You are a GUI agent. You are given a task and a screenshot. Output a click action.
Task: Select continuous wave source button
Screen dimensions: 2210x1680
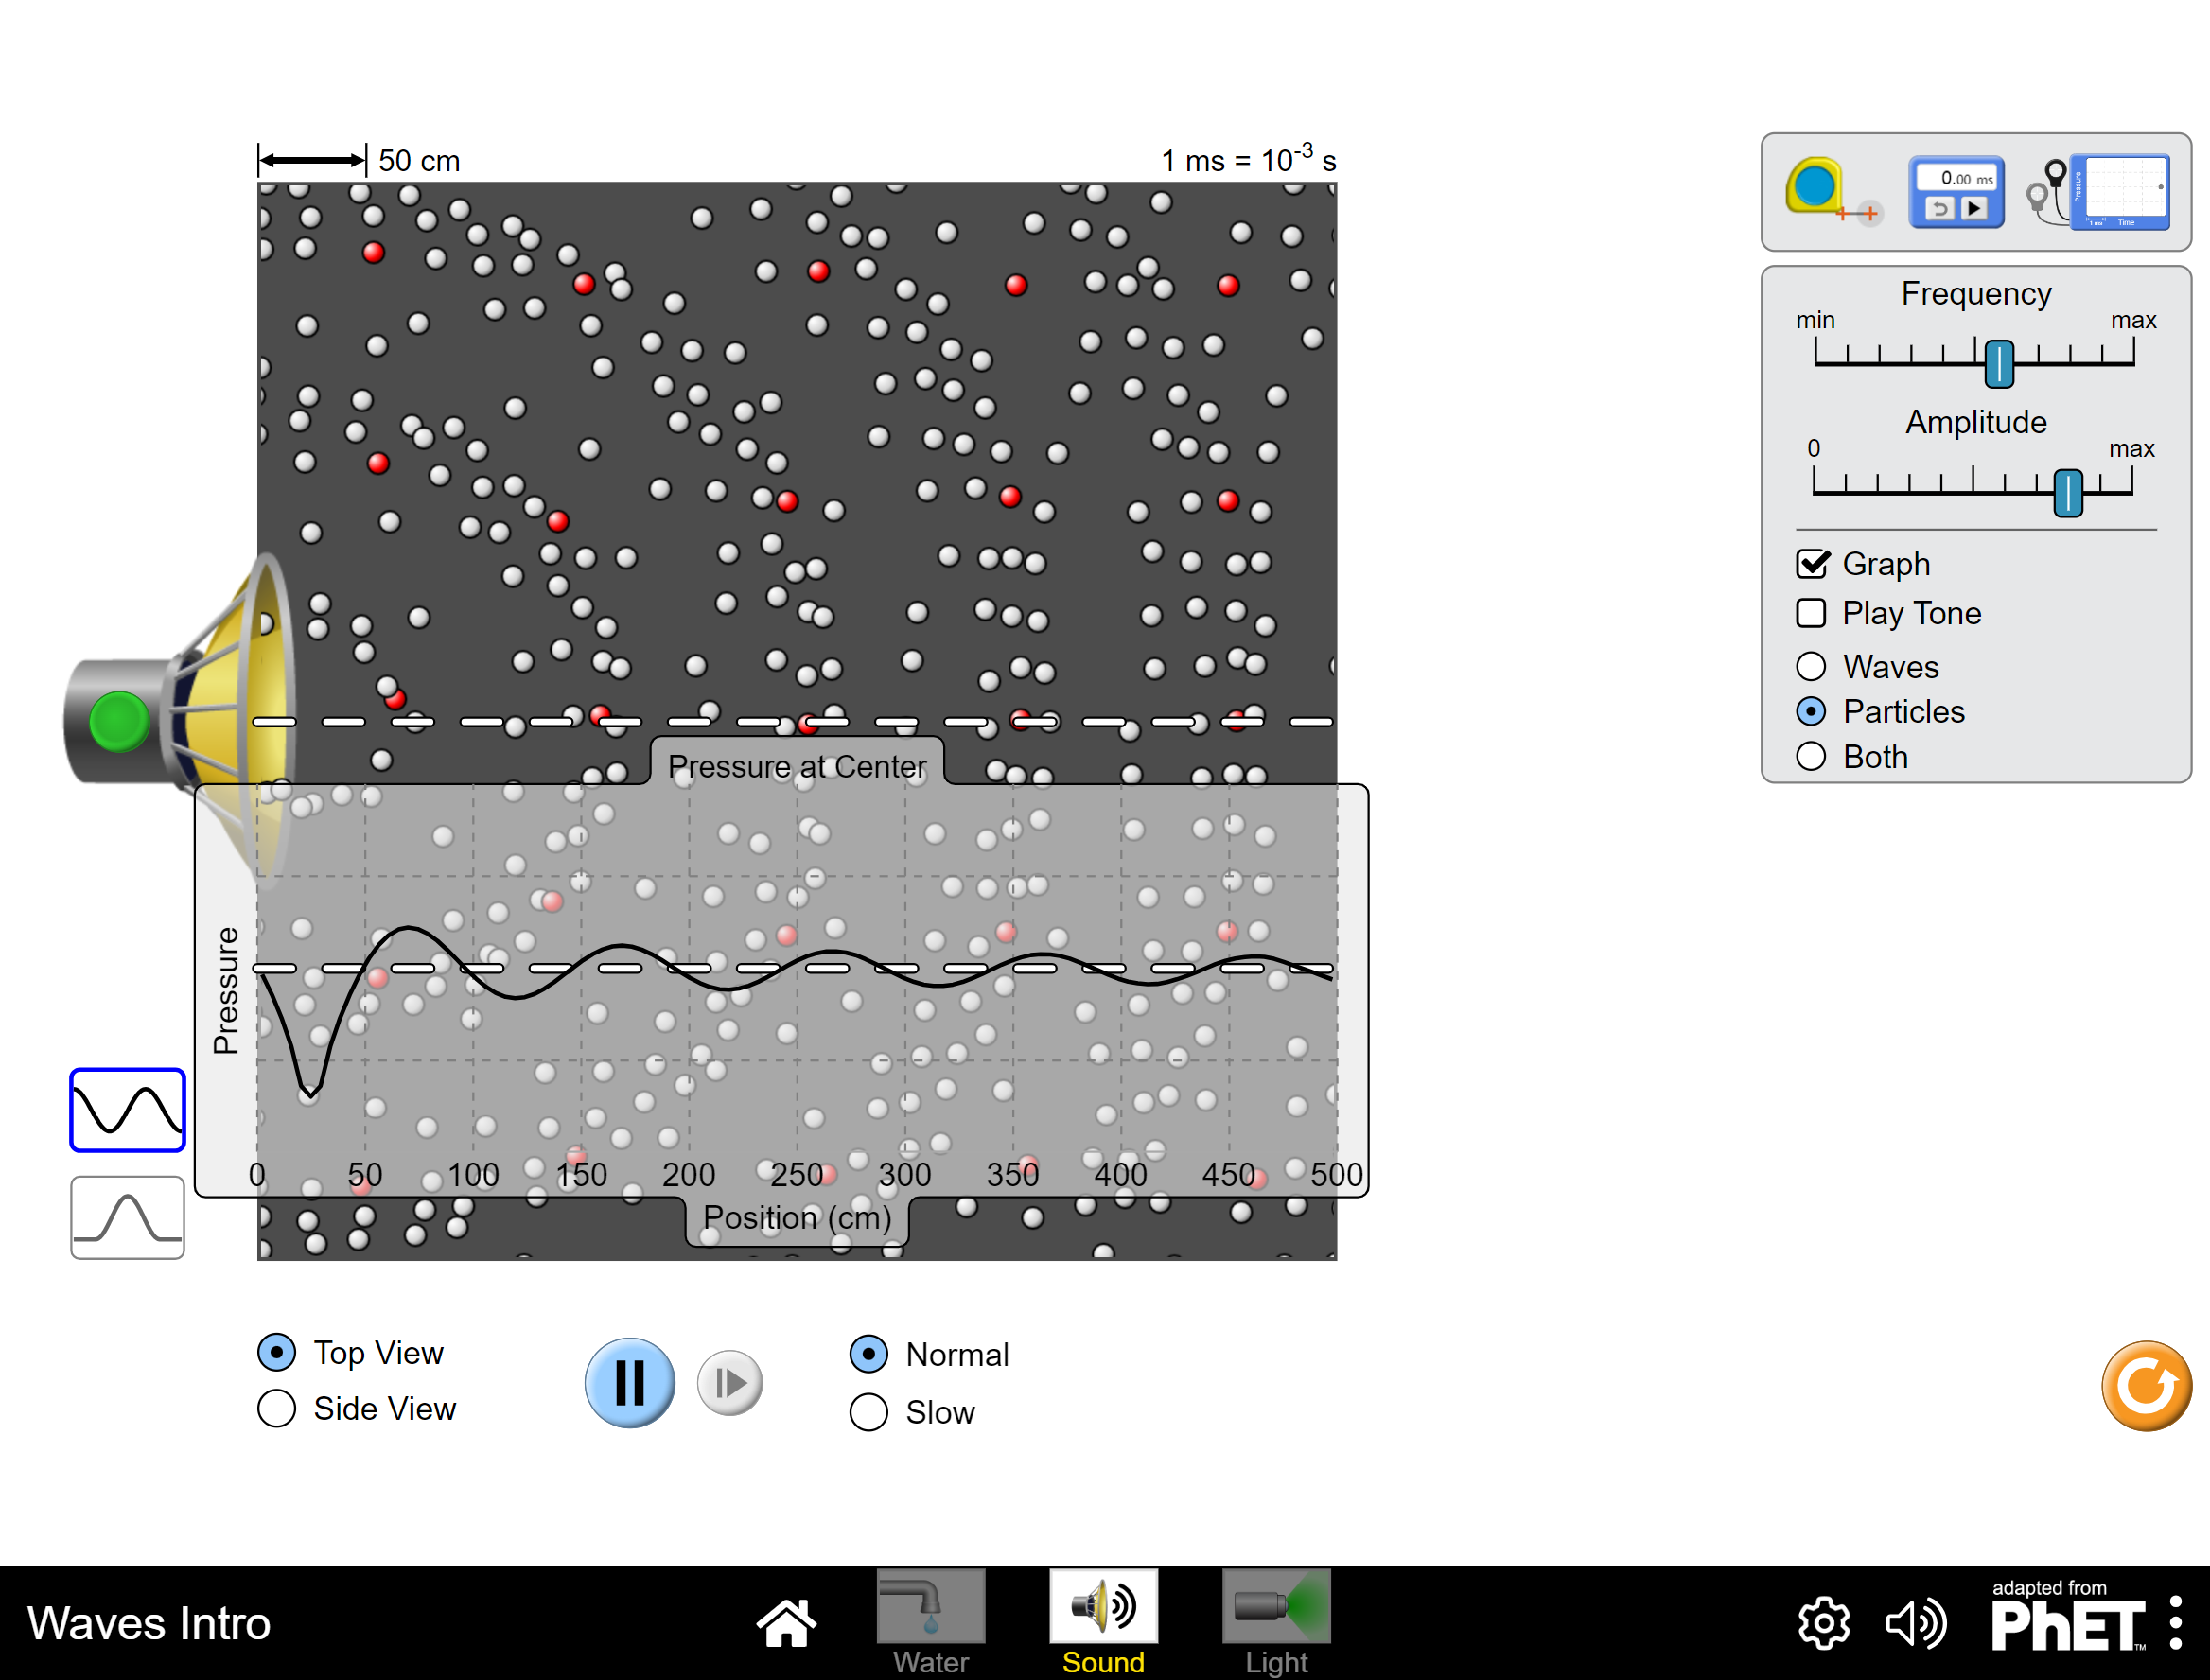(128, 1110)
